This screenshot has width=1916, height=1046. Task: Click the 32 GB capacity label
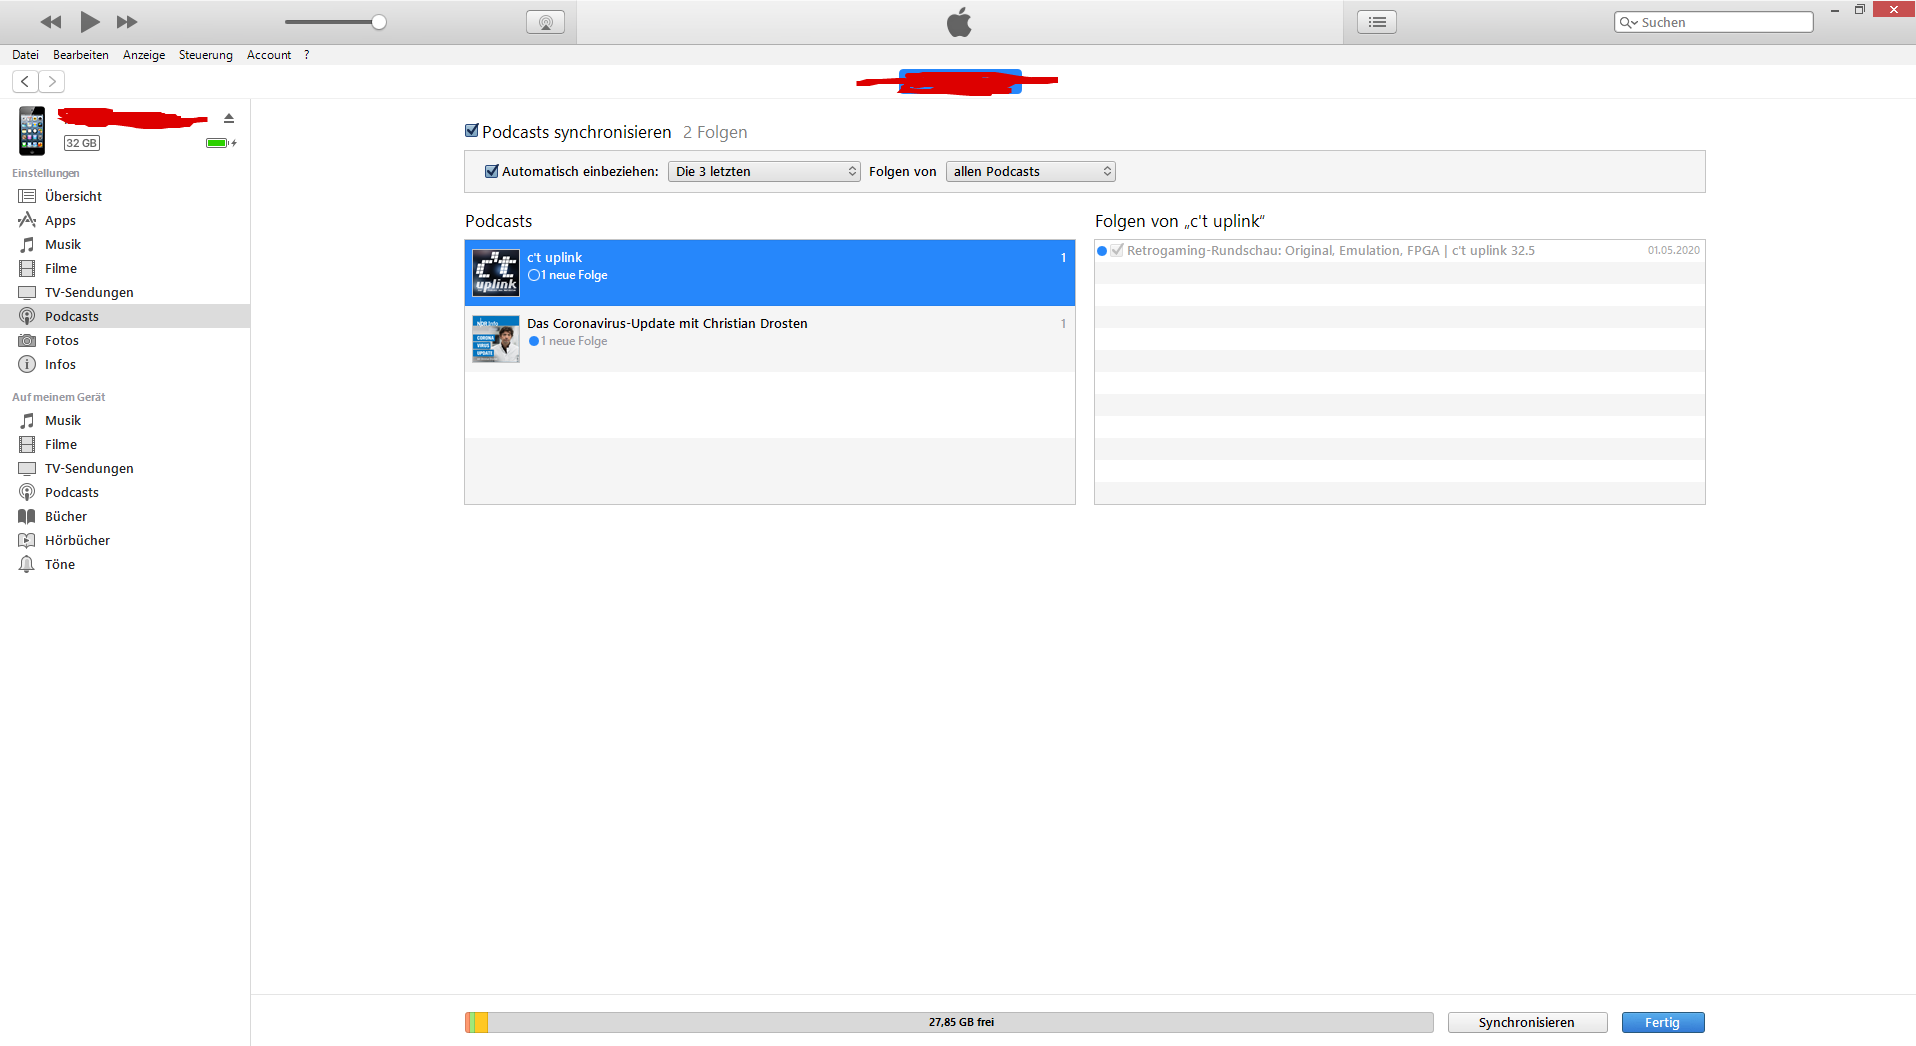tap(82, 143)
